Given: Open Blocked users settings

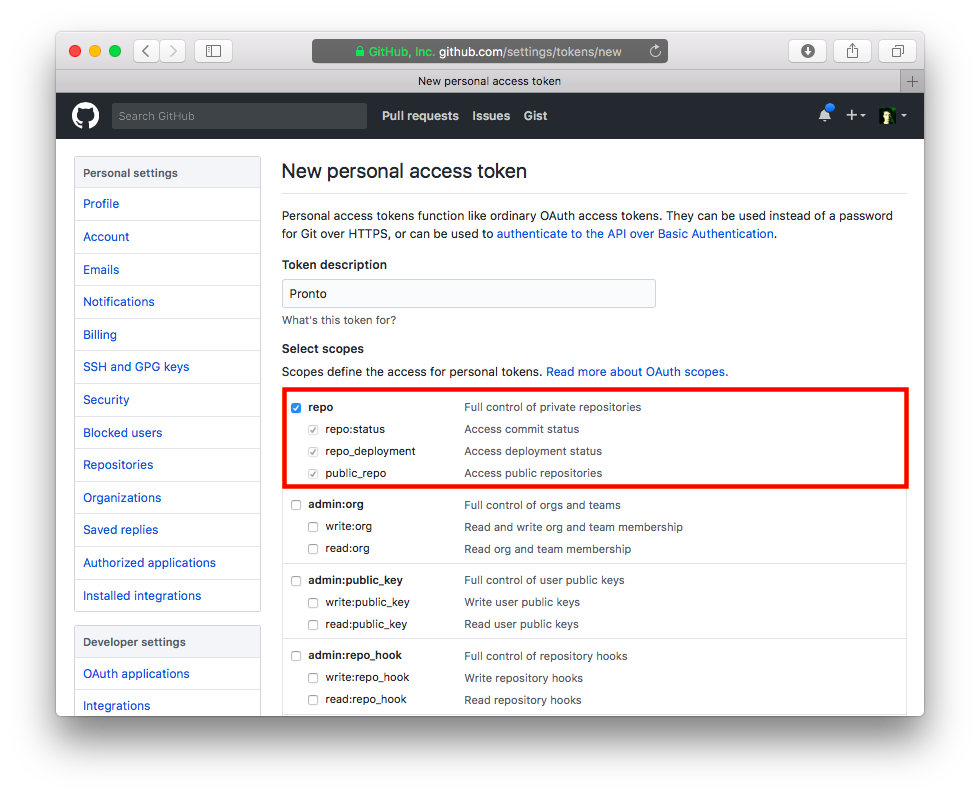Looking at the screenshot, I should [x=122, y=433].
